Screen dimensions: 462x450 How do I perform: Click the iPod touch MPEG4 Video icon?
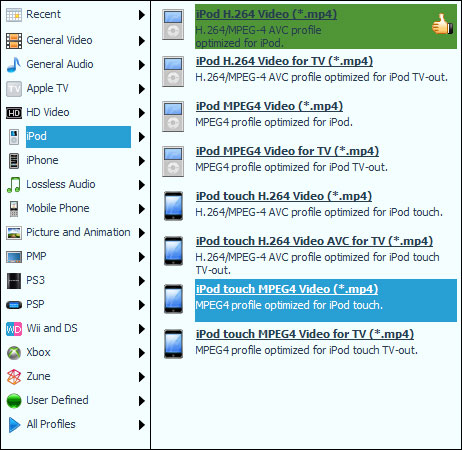tap(174, 299)
